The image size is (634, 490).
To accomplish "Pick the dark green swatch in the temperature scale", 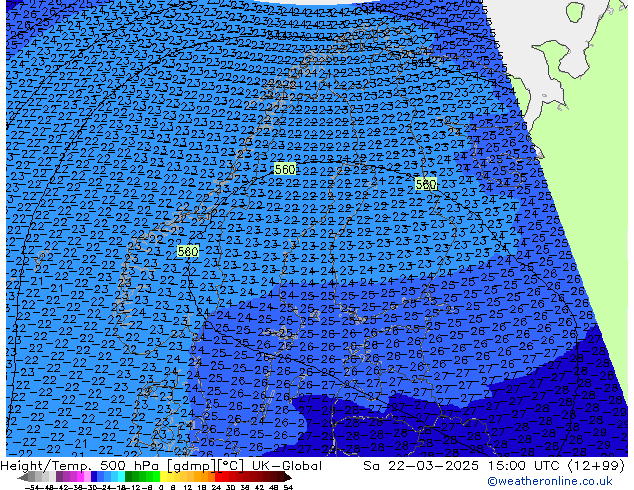I will tap(129, 477).
